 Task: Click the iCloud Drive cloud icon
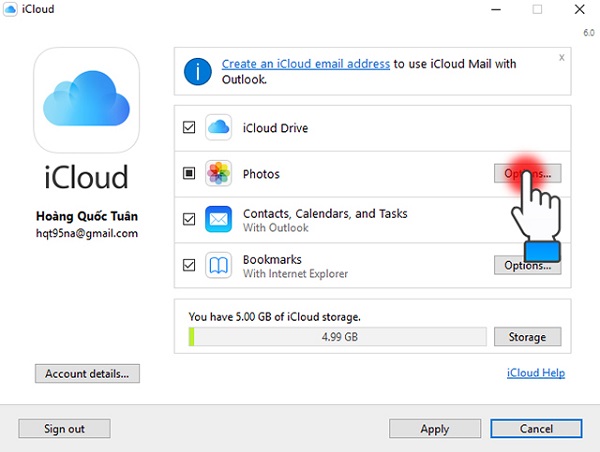pos(218,128)
